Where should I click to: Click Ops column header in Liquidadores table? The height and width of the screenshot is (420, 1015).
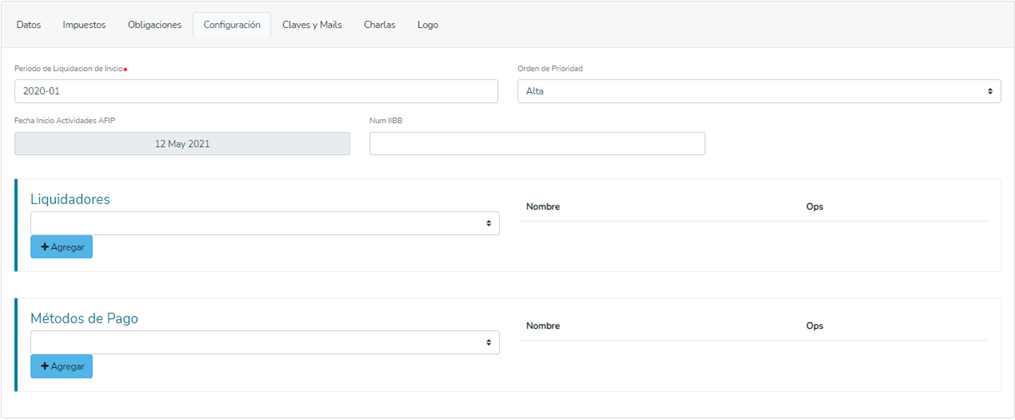coord(814,207)
